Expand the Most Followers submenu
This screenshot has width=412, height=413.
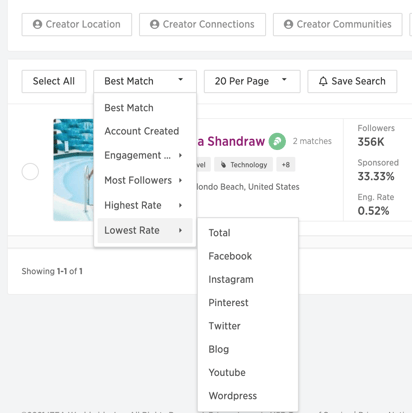(x=145, y=180)
